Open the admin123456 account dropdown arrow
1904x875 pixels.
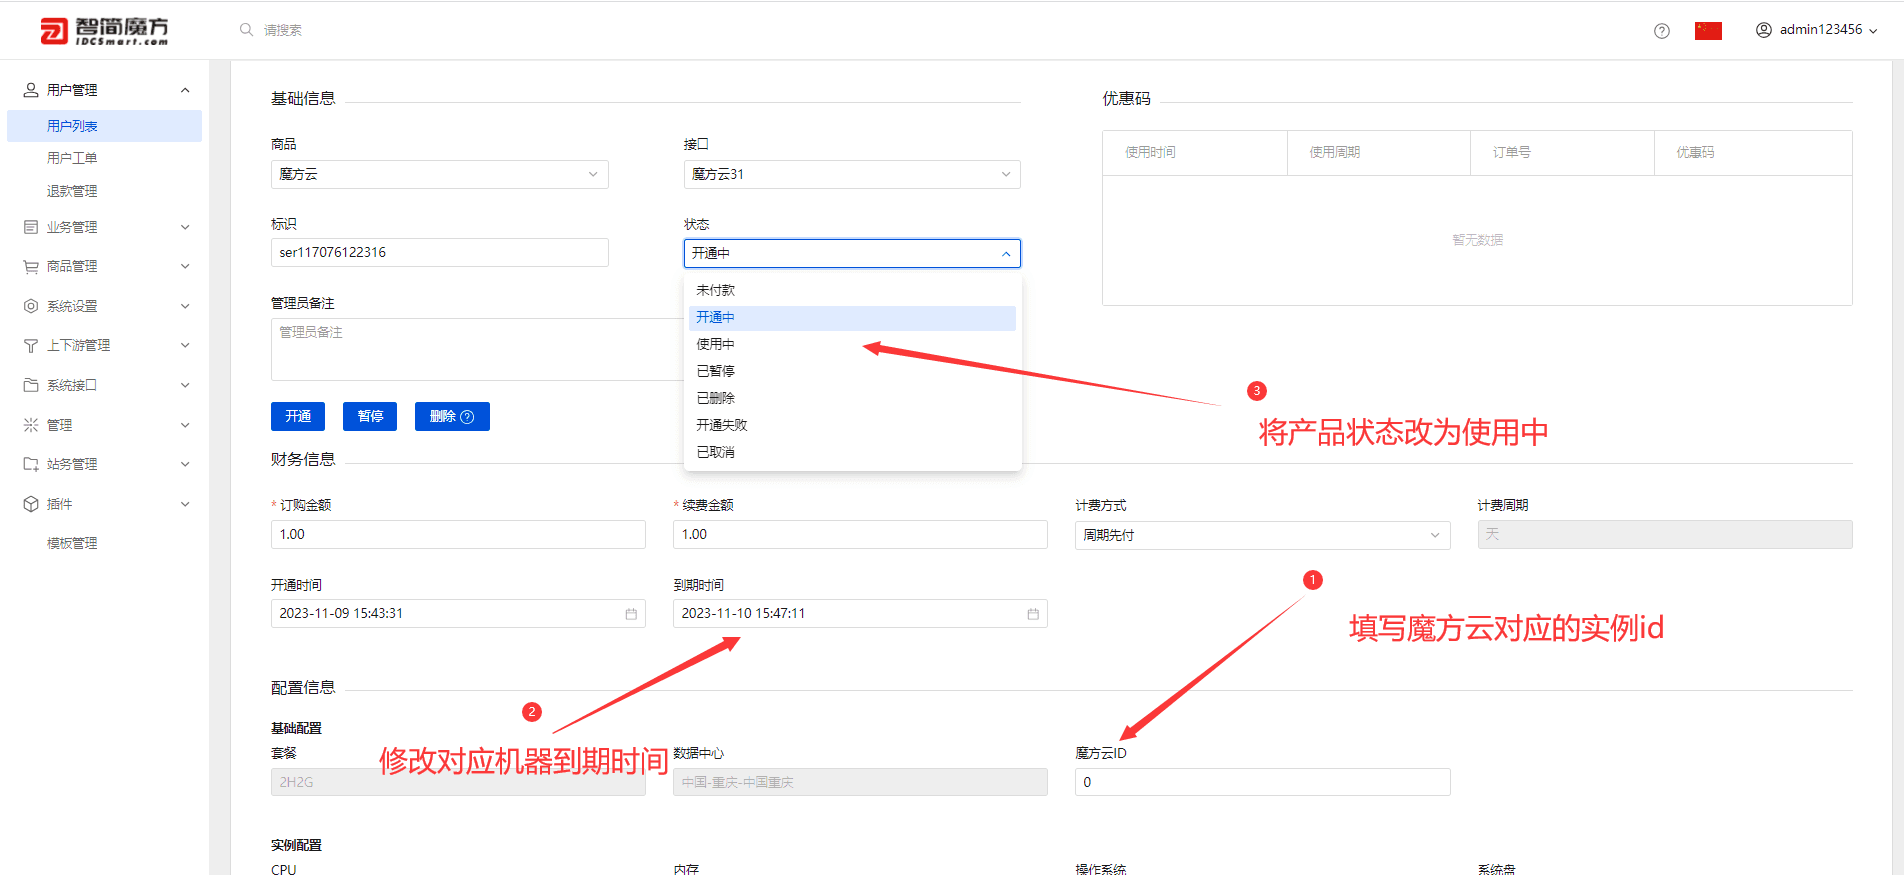1873,31
